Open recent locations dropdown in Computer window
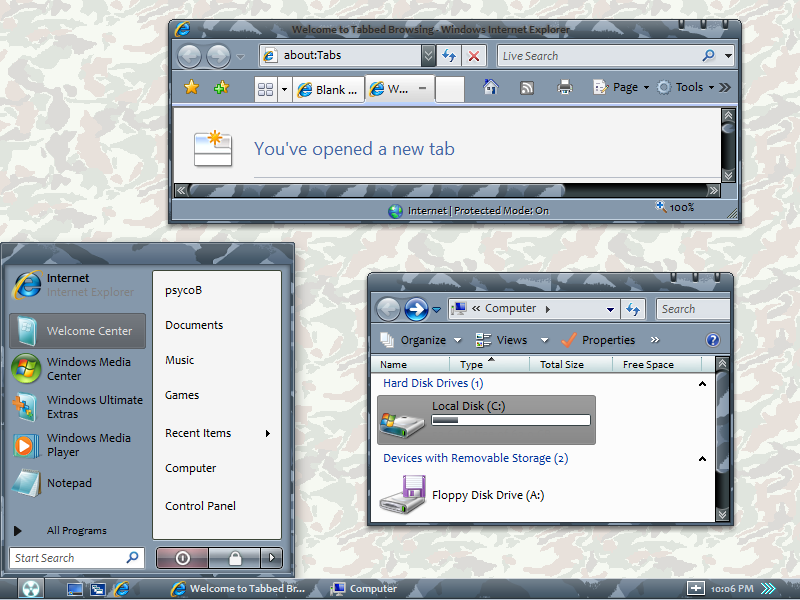800x600 pixels. [x=436, y=309]
